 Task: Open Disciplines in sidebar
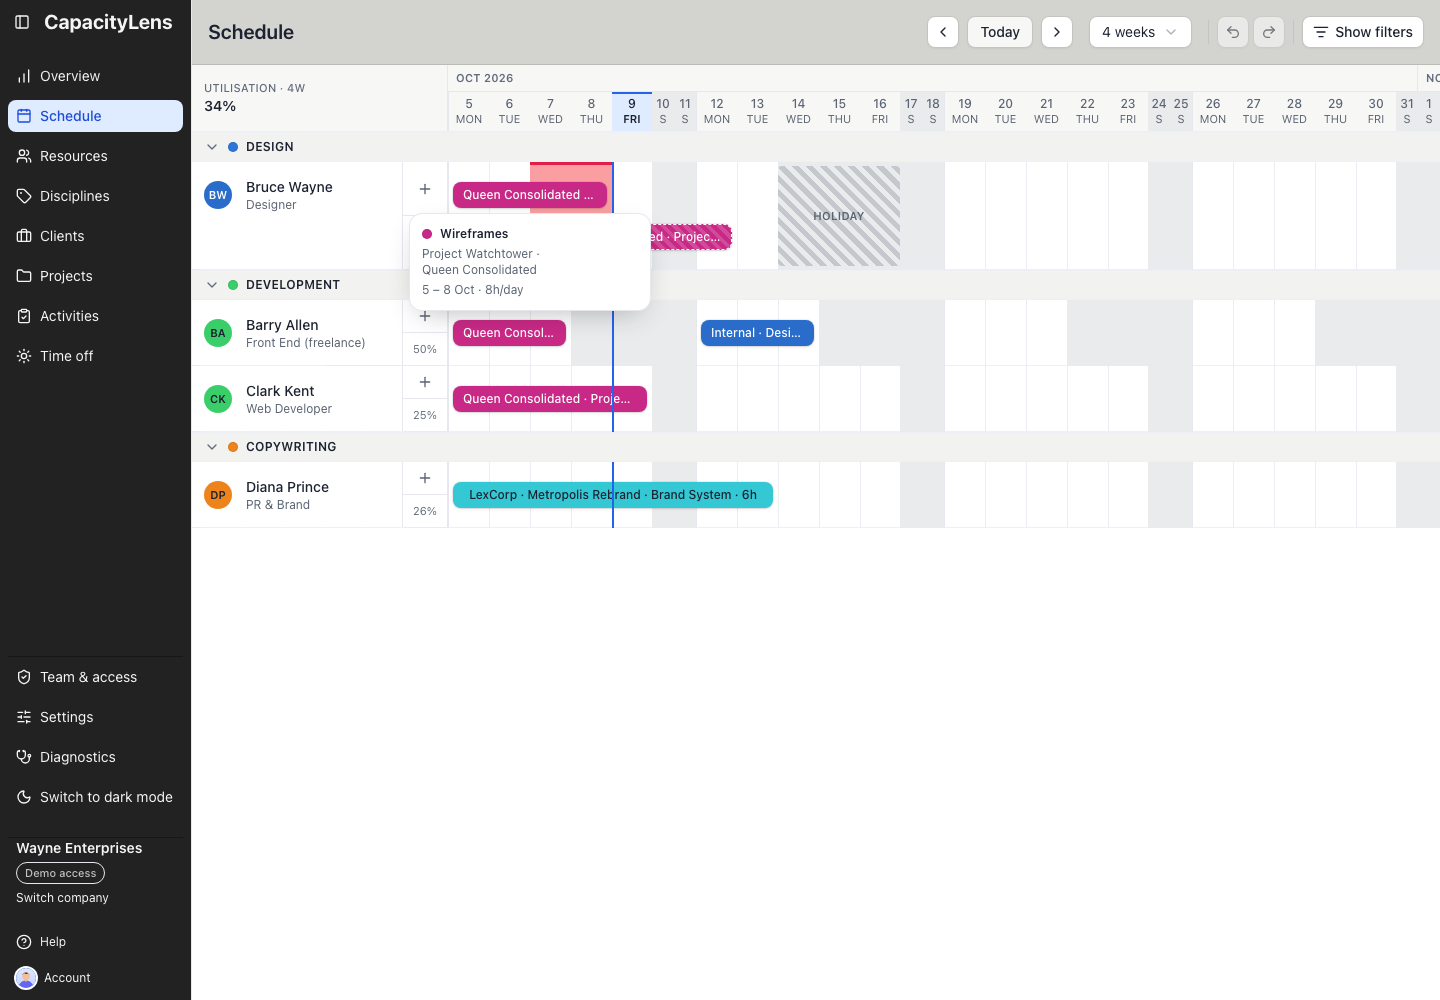(x=95, y=196)
